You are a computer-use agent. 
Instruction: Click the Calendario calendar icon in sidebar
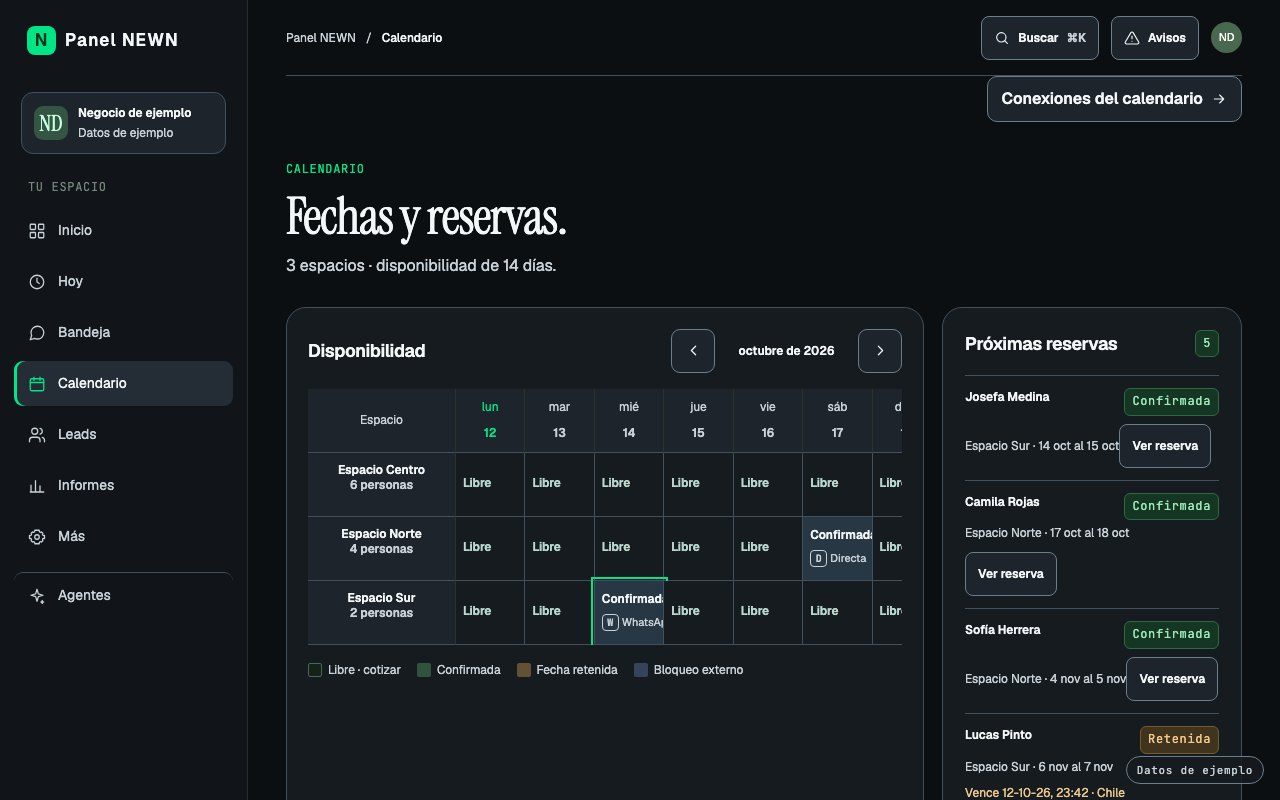coord(37,384)
